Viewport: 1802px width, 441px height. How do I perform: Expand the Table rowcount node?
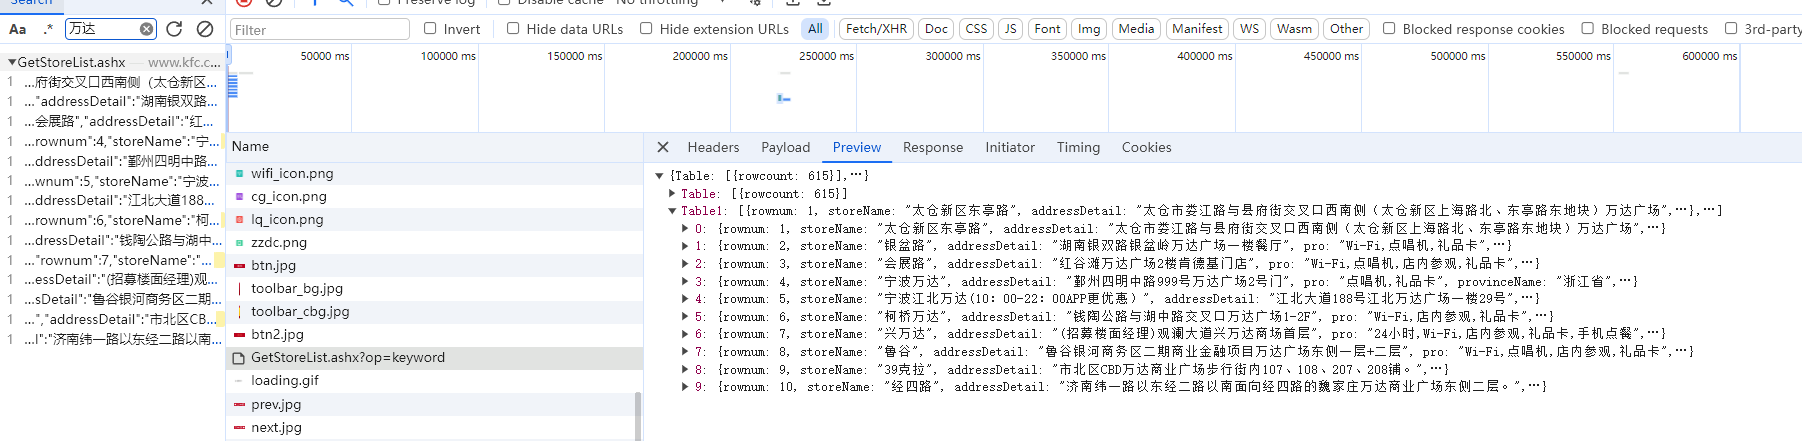[x=672, y=194]
